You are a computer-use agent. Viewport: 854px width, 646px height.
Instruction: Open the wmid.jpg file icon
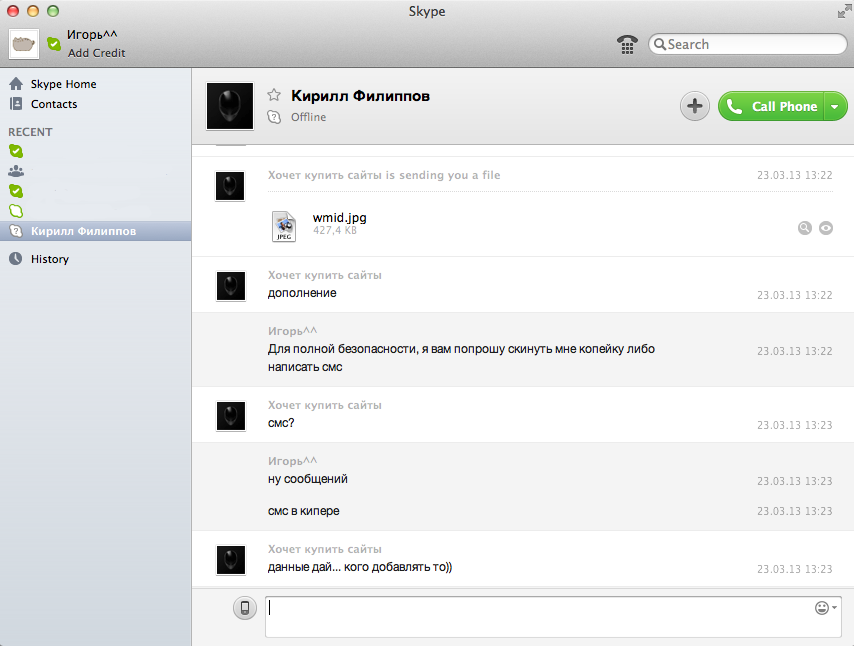(284, 226)
